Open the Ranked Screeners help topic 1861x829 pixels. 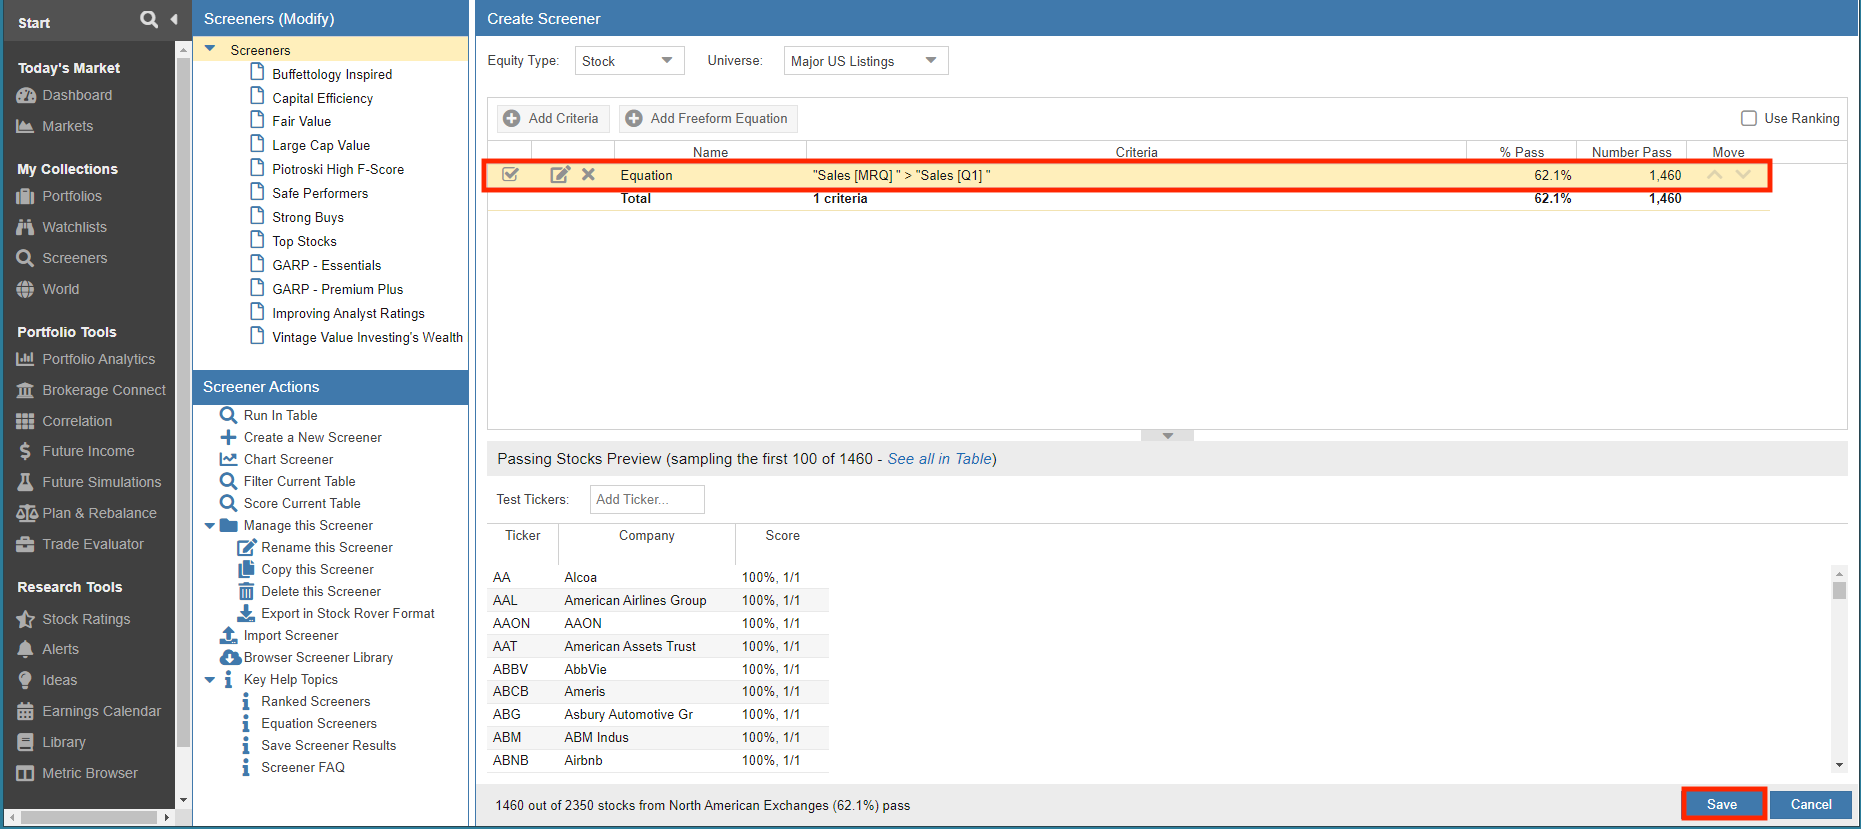315,701
